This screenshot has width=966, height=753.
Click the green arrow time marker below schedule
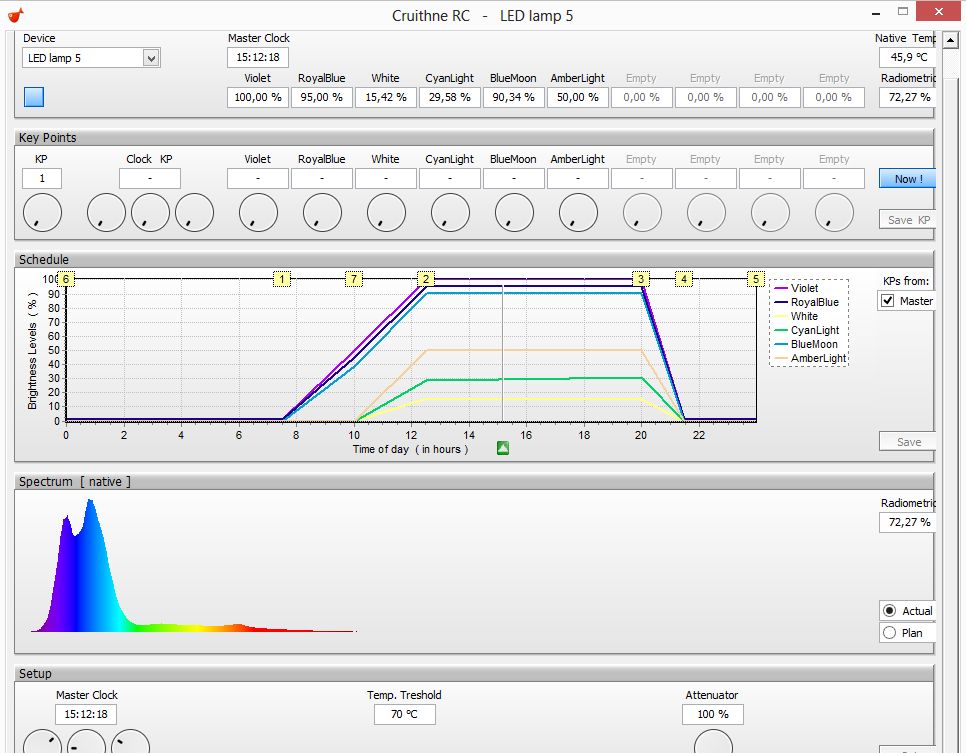coord(503,449)
